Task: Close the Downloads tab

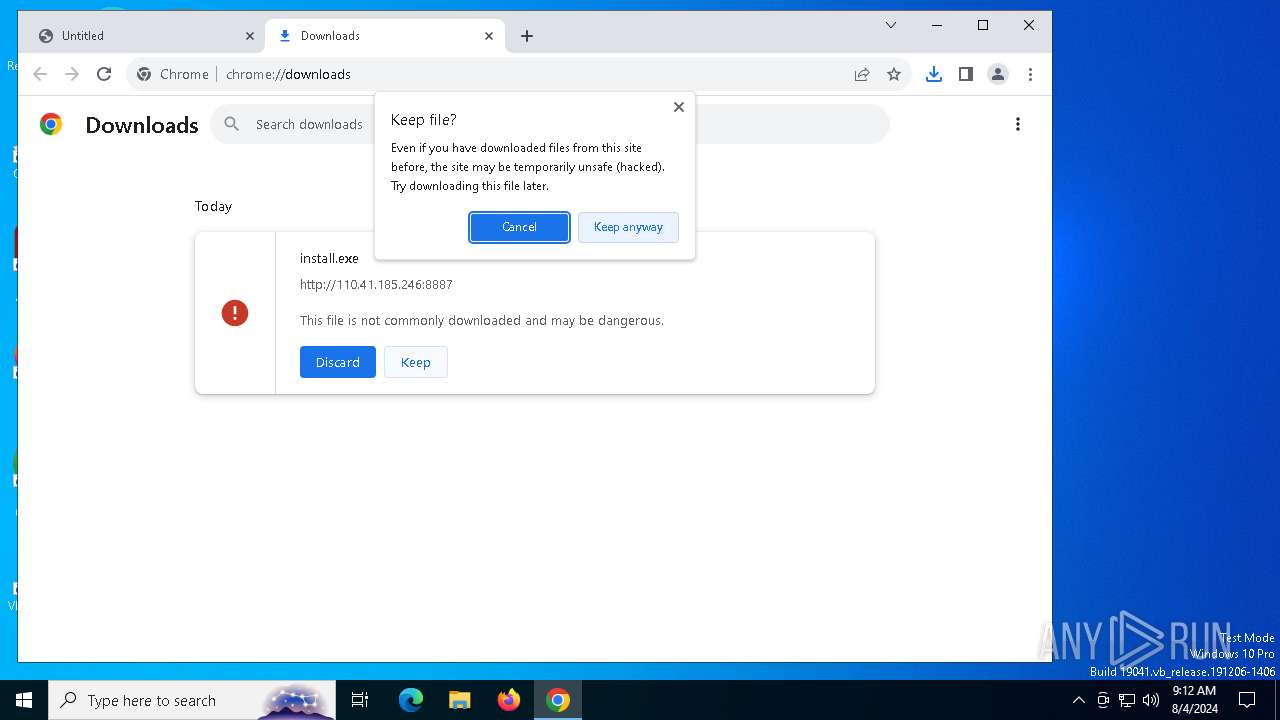Action: [x=489, y=36]
